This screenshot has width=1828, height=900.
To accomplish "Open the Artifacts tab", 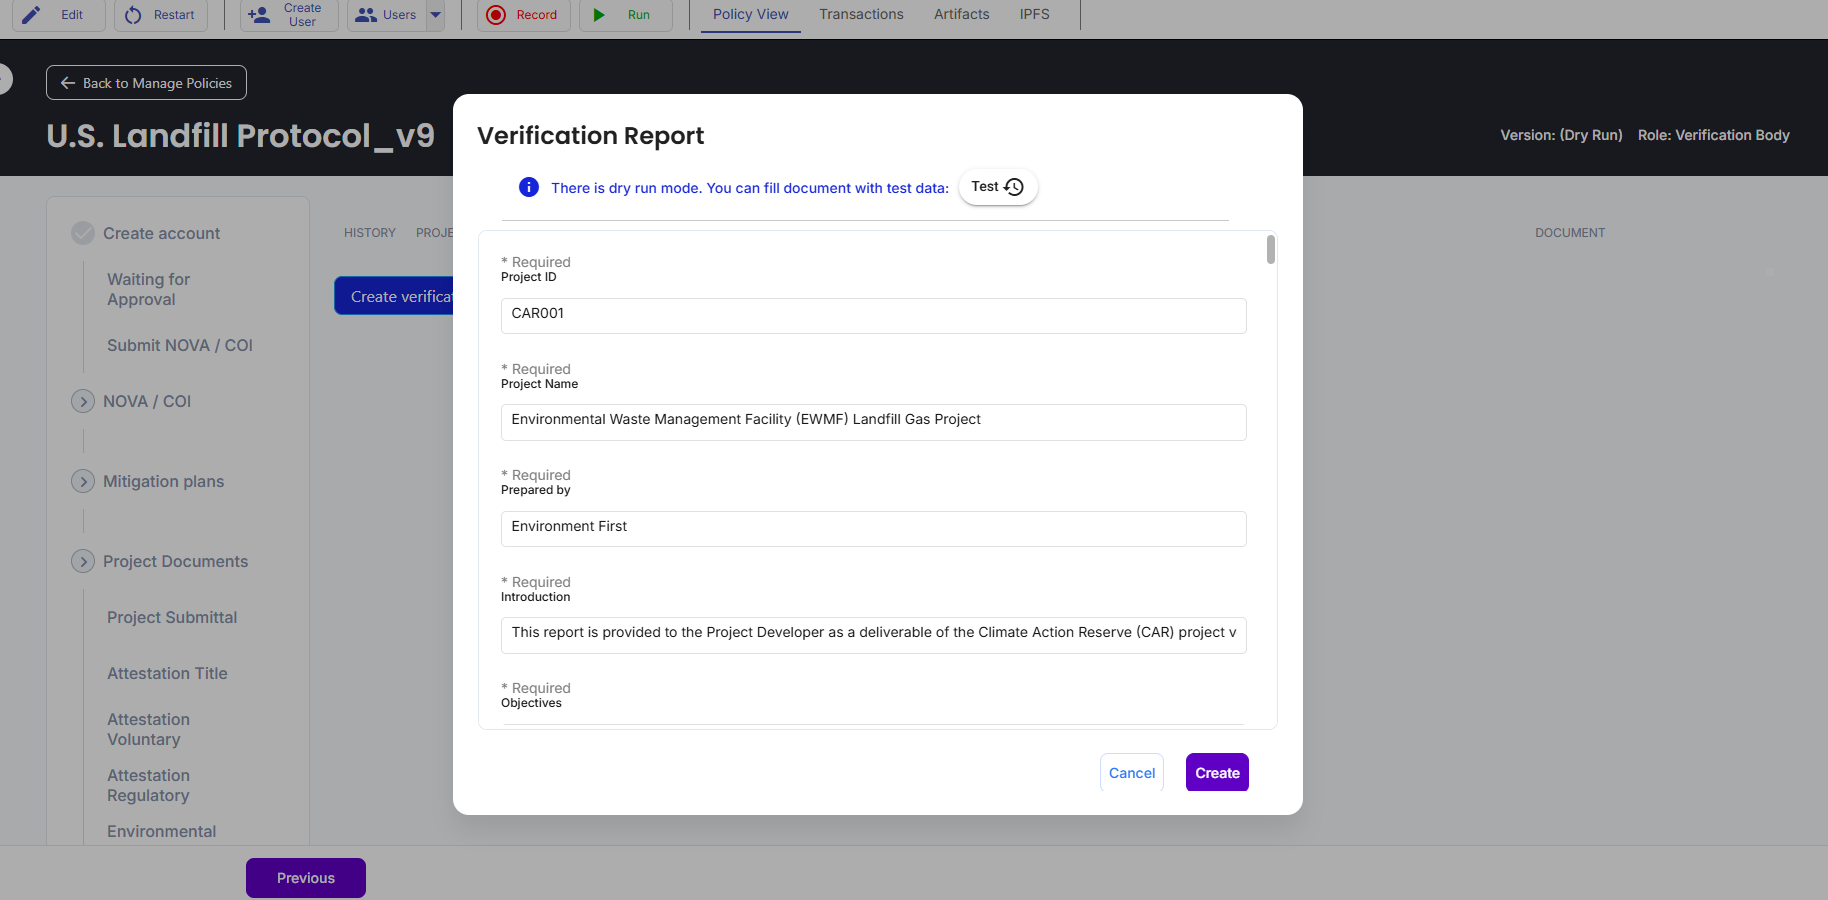I will (x=961, y=15).
